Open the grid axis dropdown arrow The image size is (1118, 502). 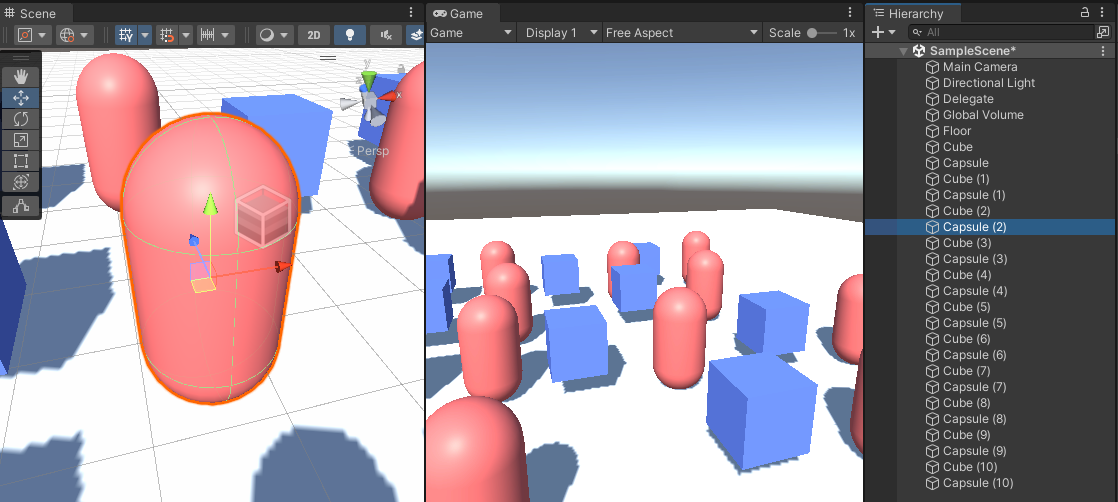[x=145, y=35]
